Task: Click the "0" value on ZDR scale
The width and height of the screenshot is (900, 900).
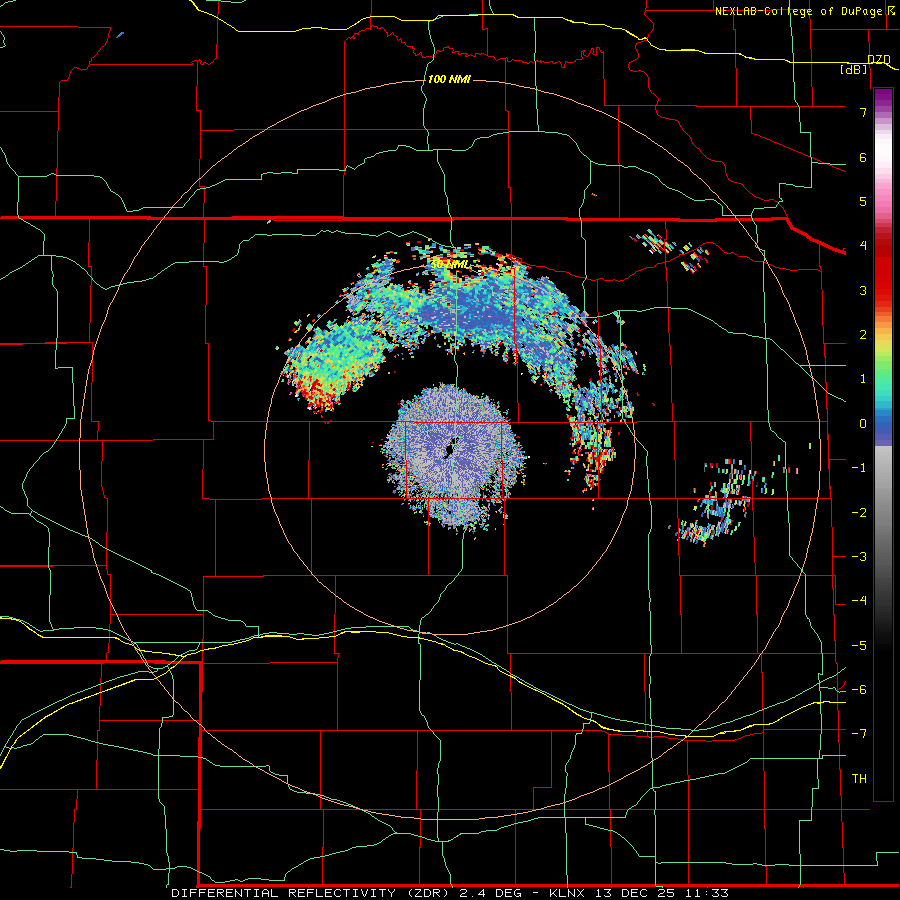Action: [863, 424]
